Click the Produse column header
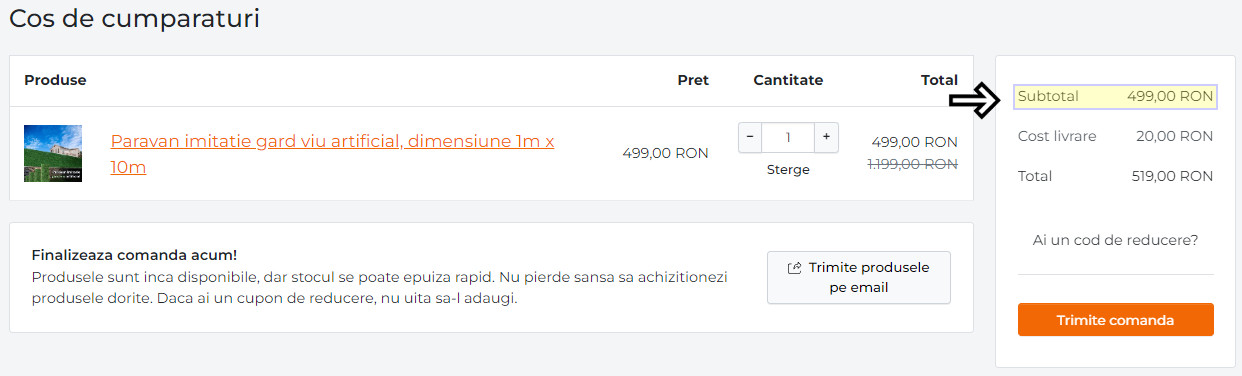The height and width of the screenshot is (376, 1242). coord(55,80)
